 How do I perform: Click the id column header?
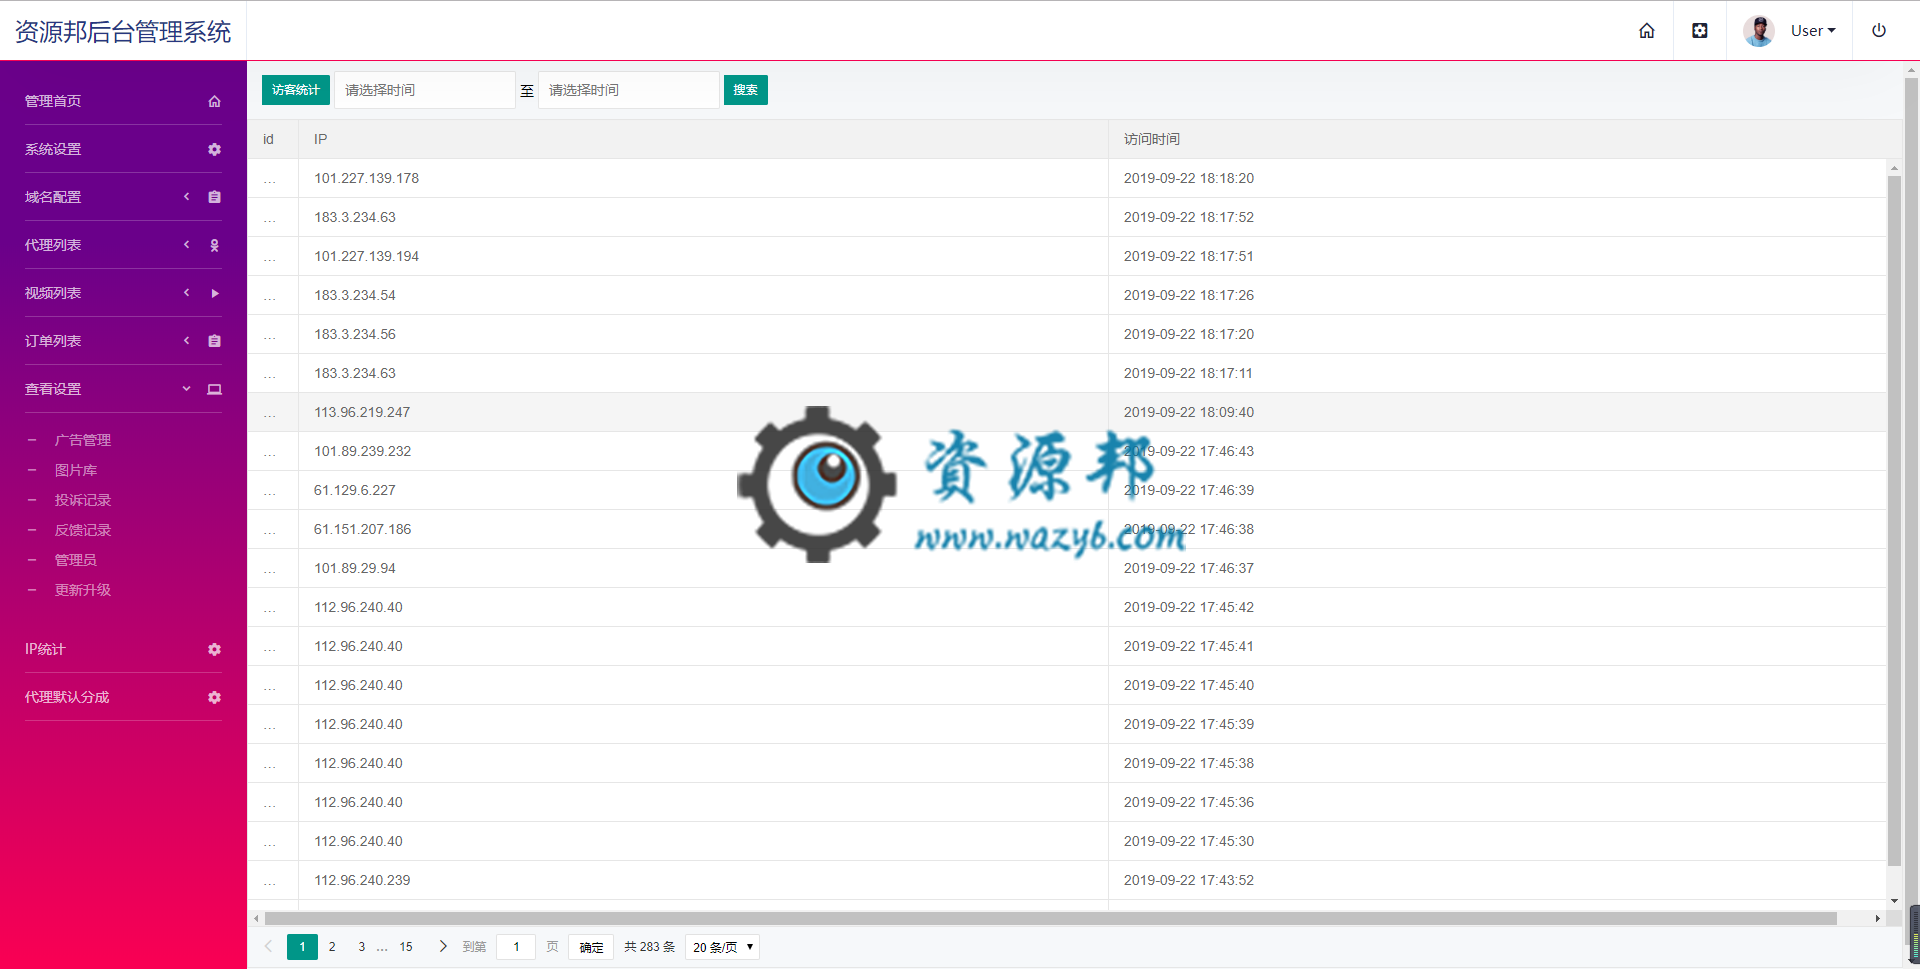point(273,139)
